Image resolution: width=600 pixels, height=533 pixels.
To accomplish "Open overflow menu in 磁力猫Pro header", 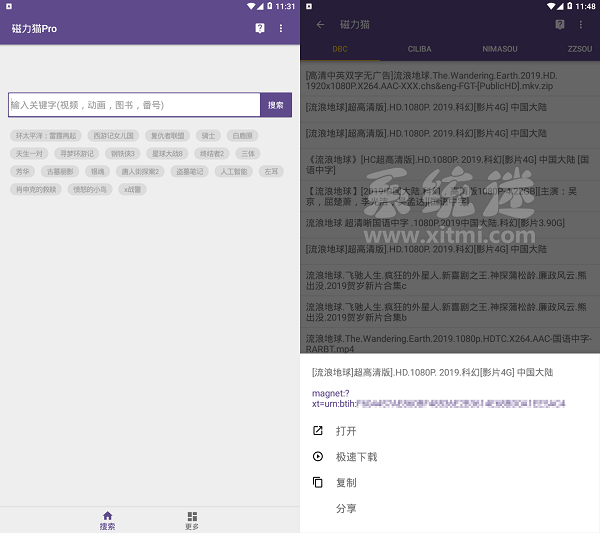I will (x=281, y=28).
